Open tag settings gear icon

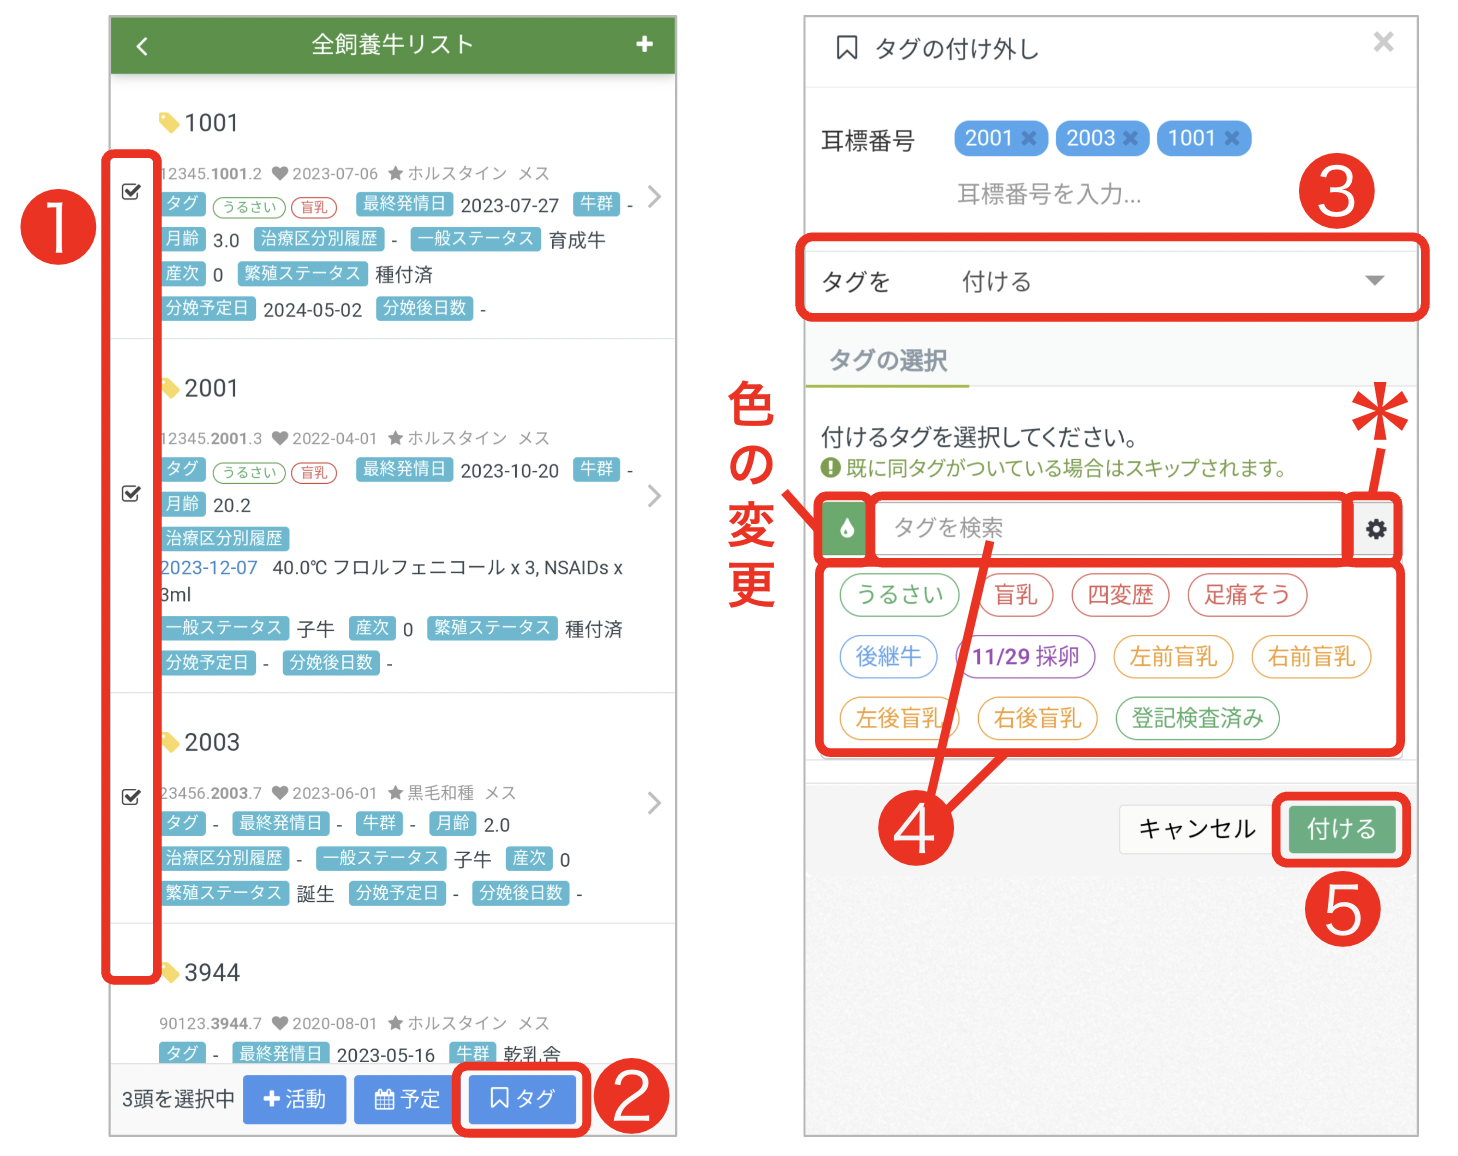click(x=1376, y=529)
